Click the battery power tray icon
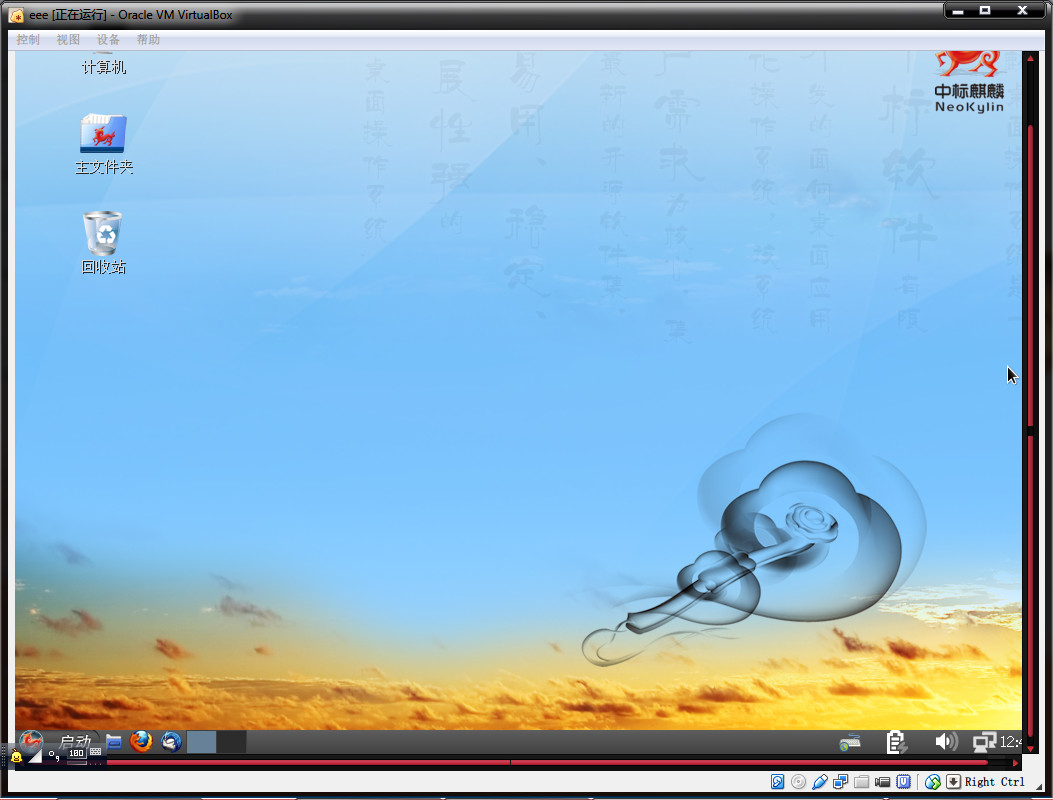The height and width of the screenshot is (800, 1053). 897,742
